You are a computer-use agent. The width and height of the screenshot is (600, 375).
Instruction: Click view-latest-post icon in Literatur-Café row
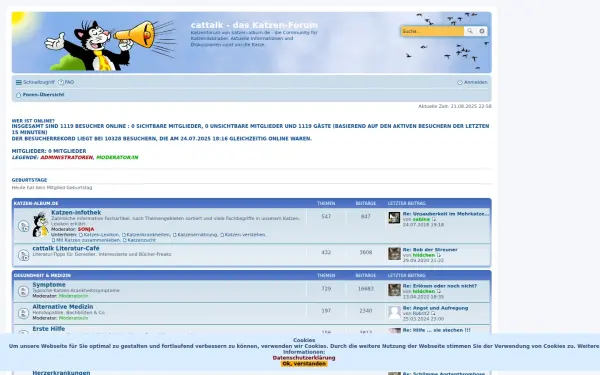[439, 255]
